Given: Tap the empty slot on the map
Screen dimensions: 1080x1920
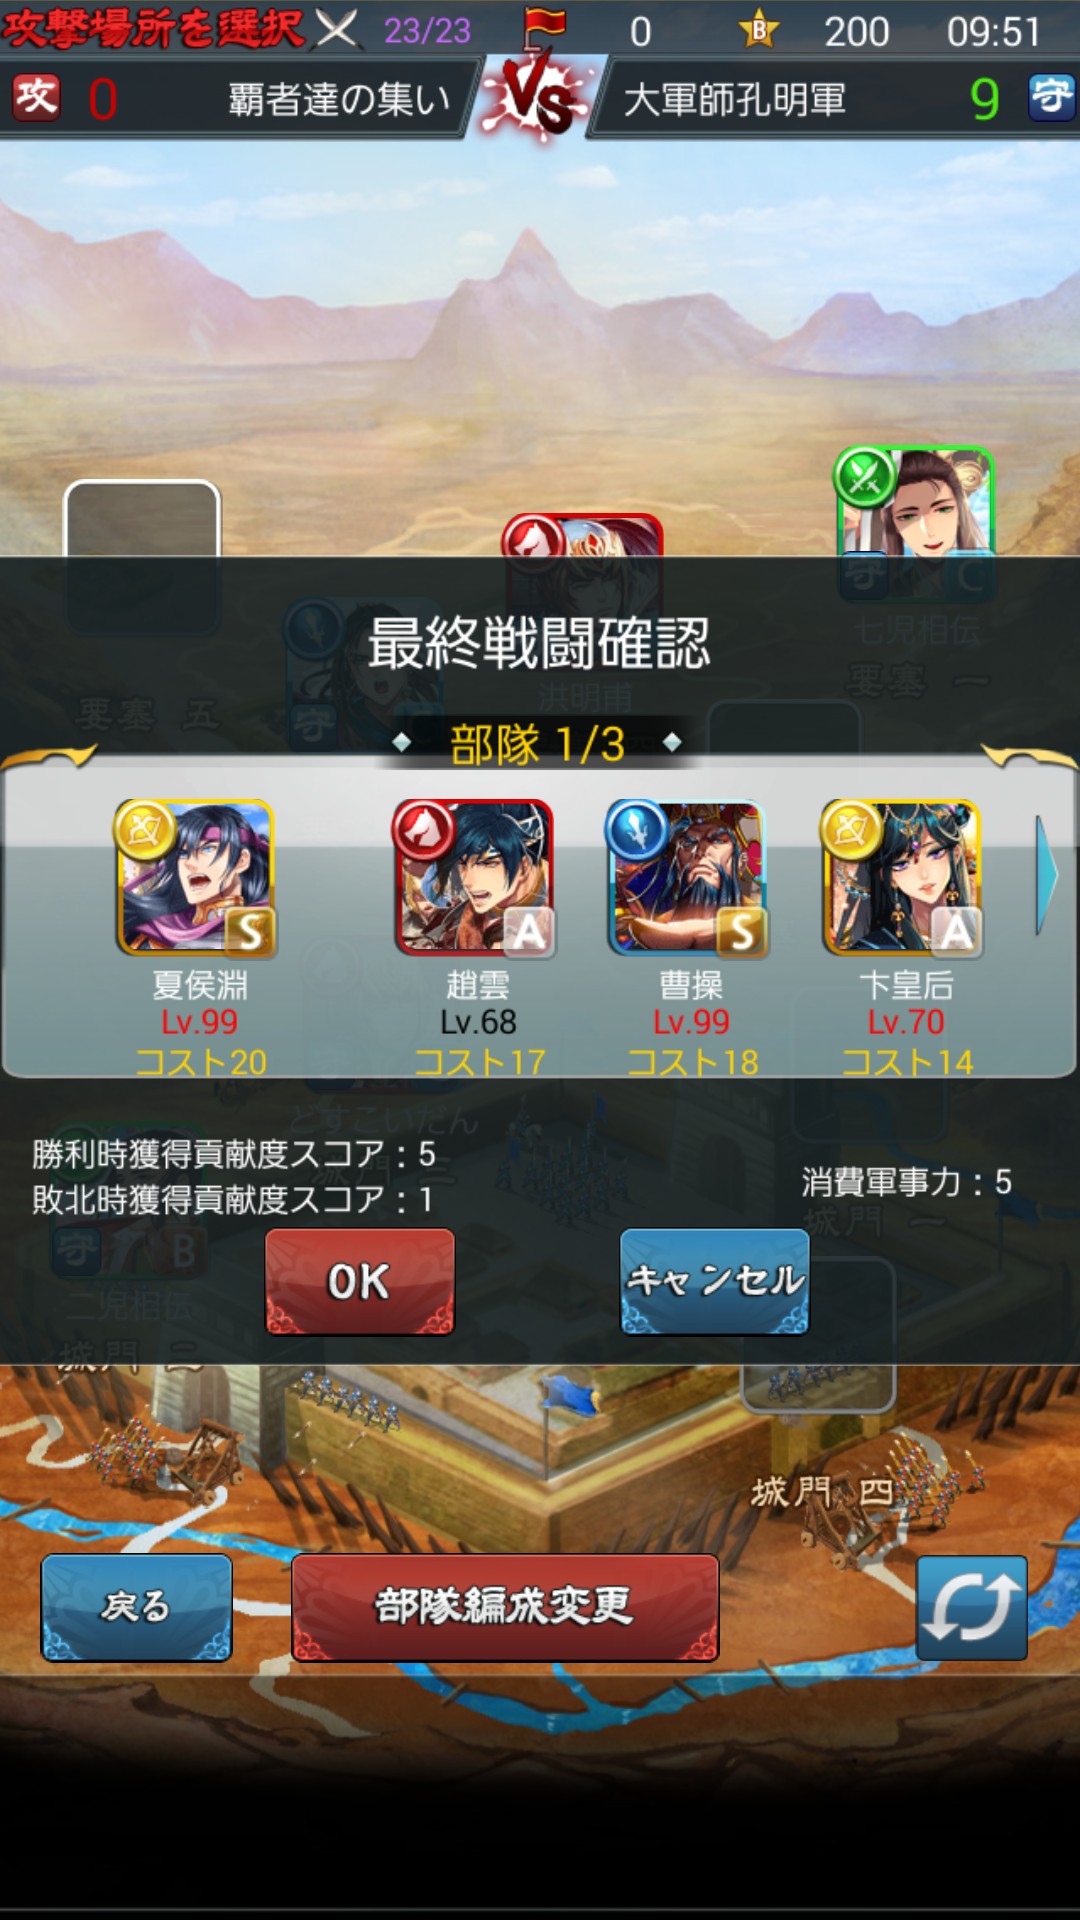Looking at the screenshot, I should tap(142, 519).
